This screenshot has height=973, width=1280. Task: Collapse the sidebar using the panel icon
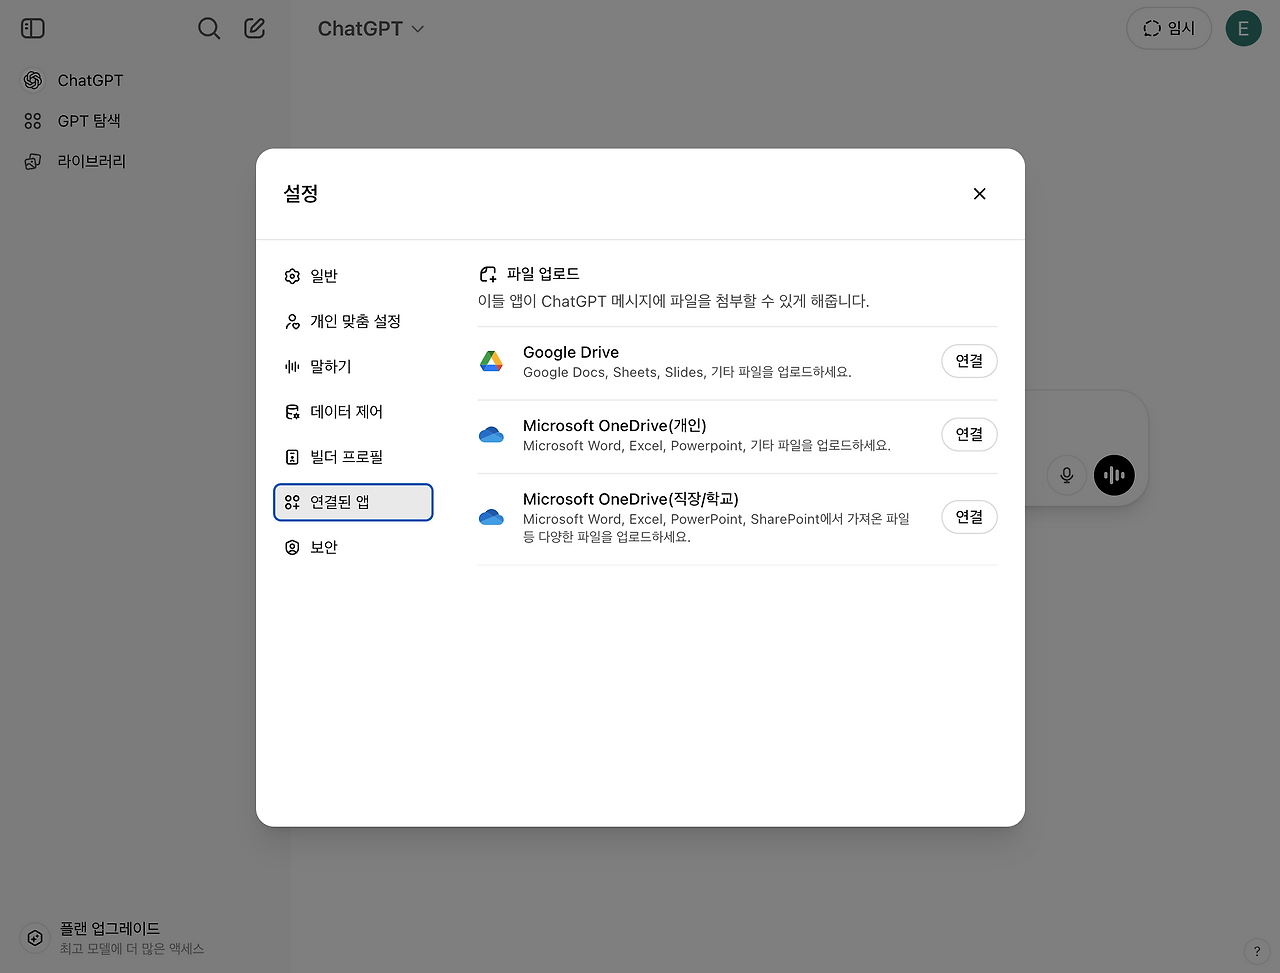(32, 28)
